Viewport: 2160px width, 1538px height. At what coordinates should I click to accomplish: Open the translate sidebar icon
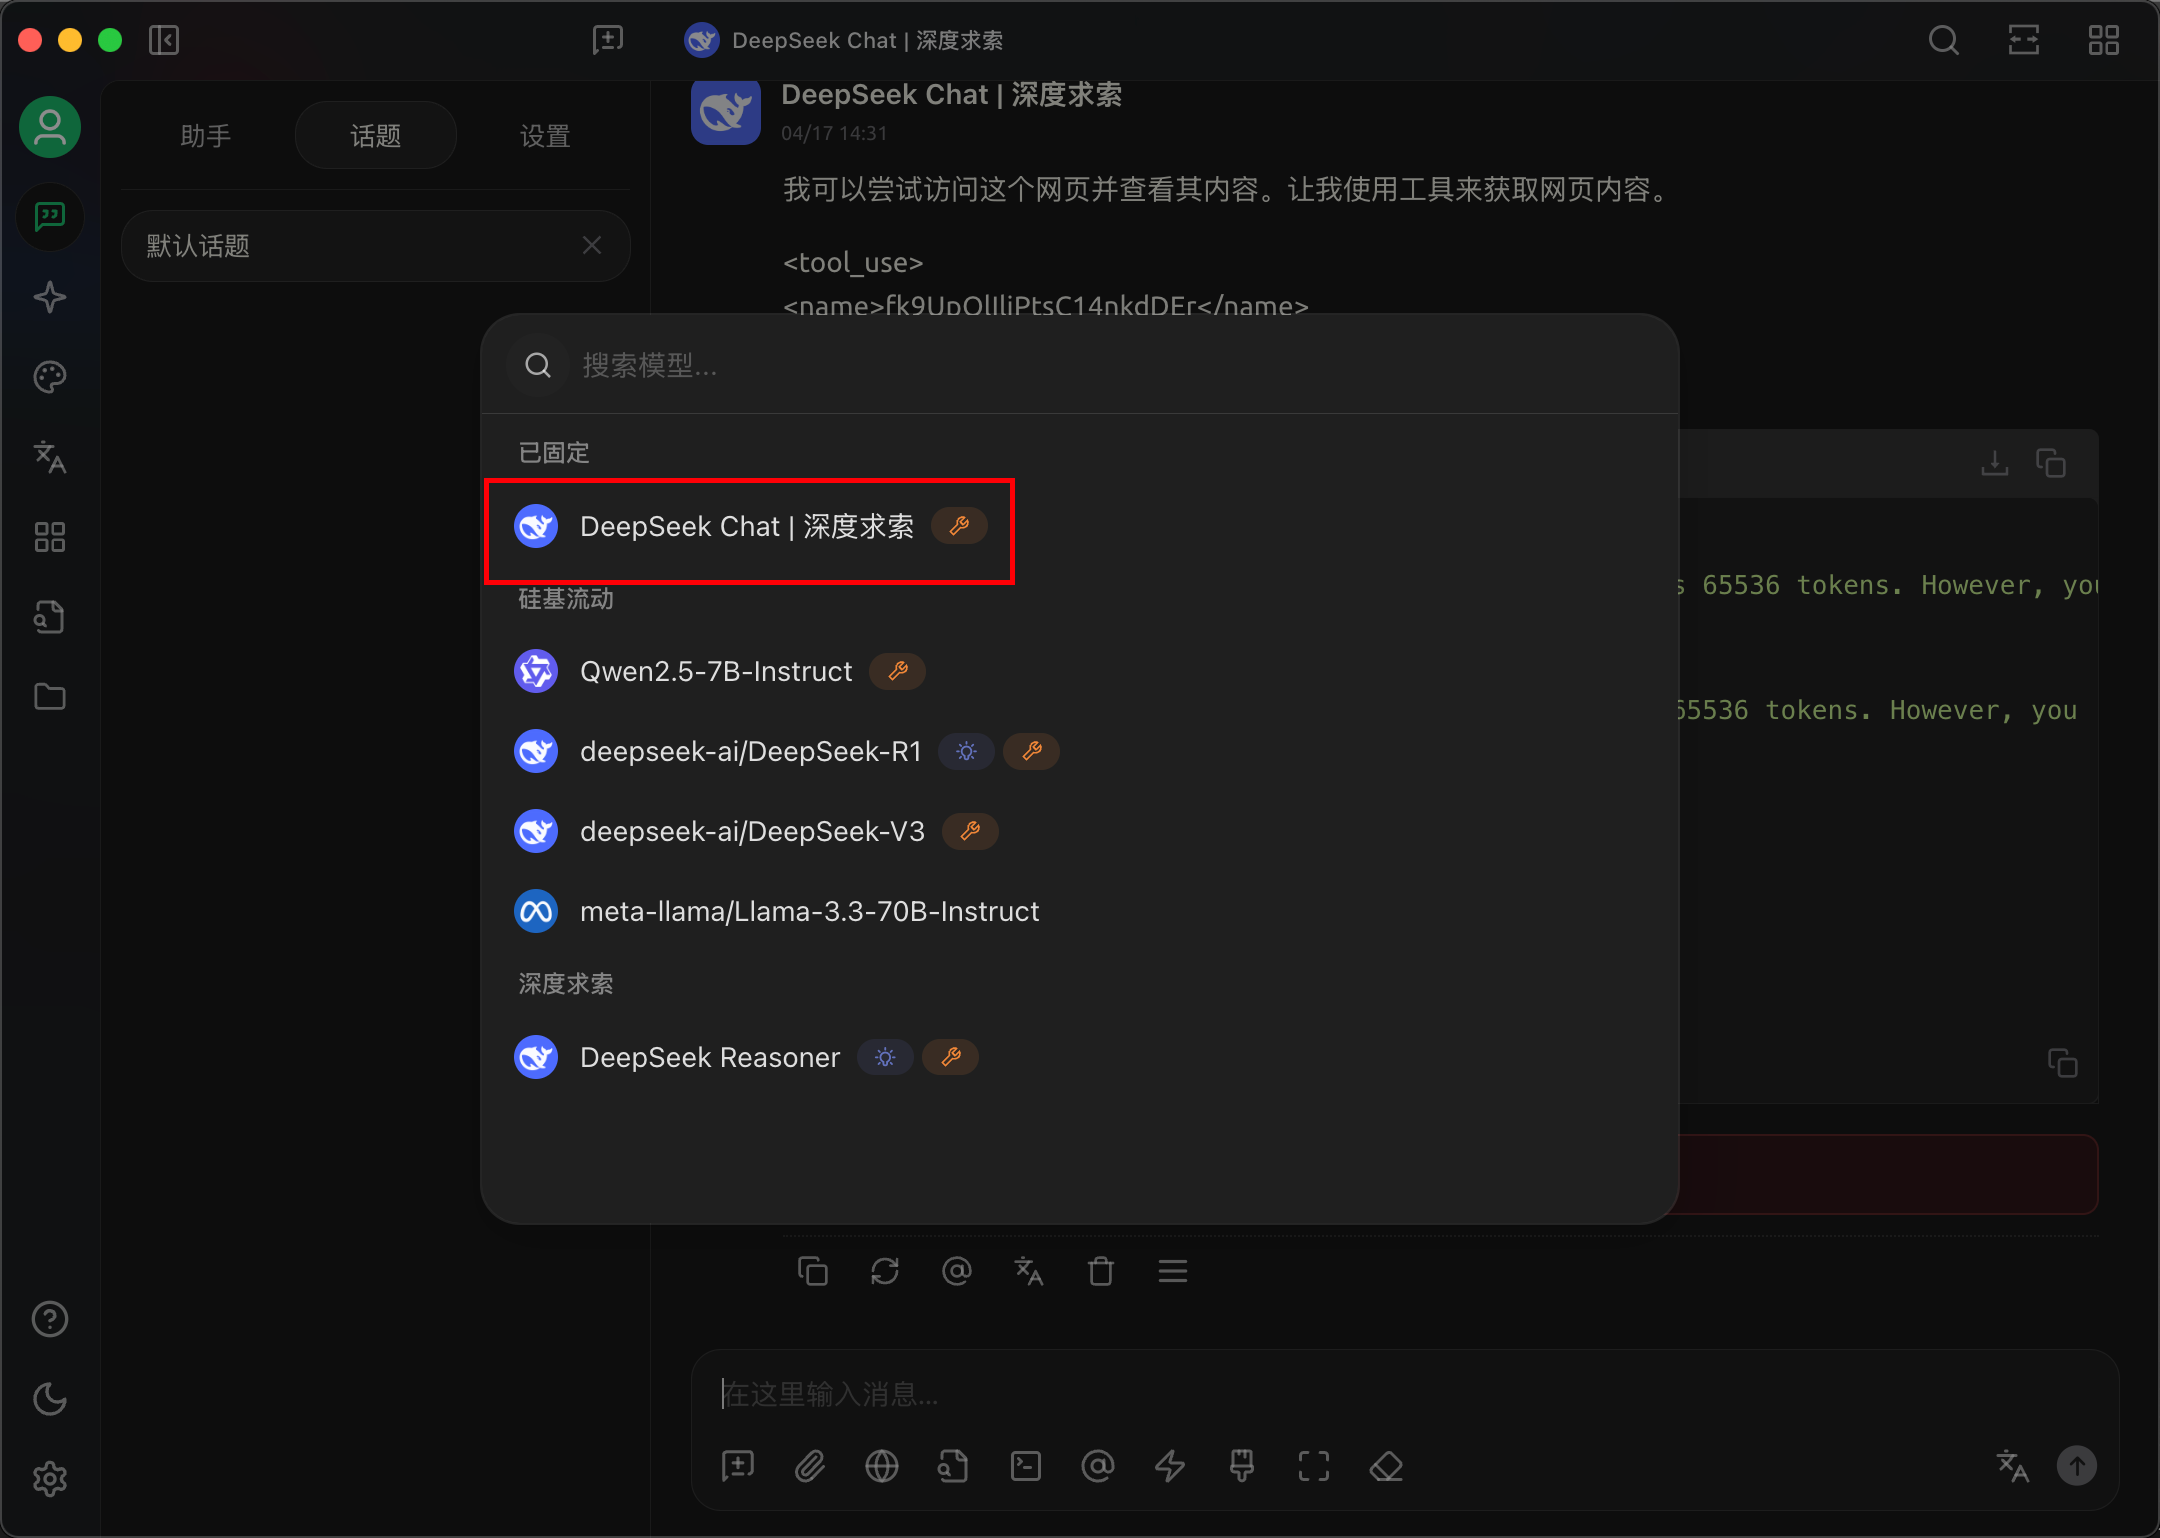point(50,457)
